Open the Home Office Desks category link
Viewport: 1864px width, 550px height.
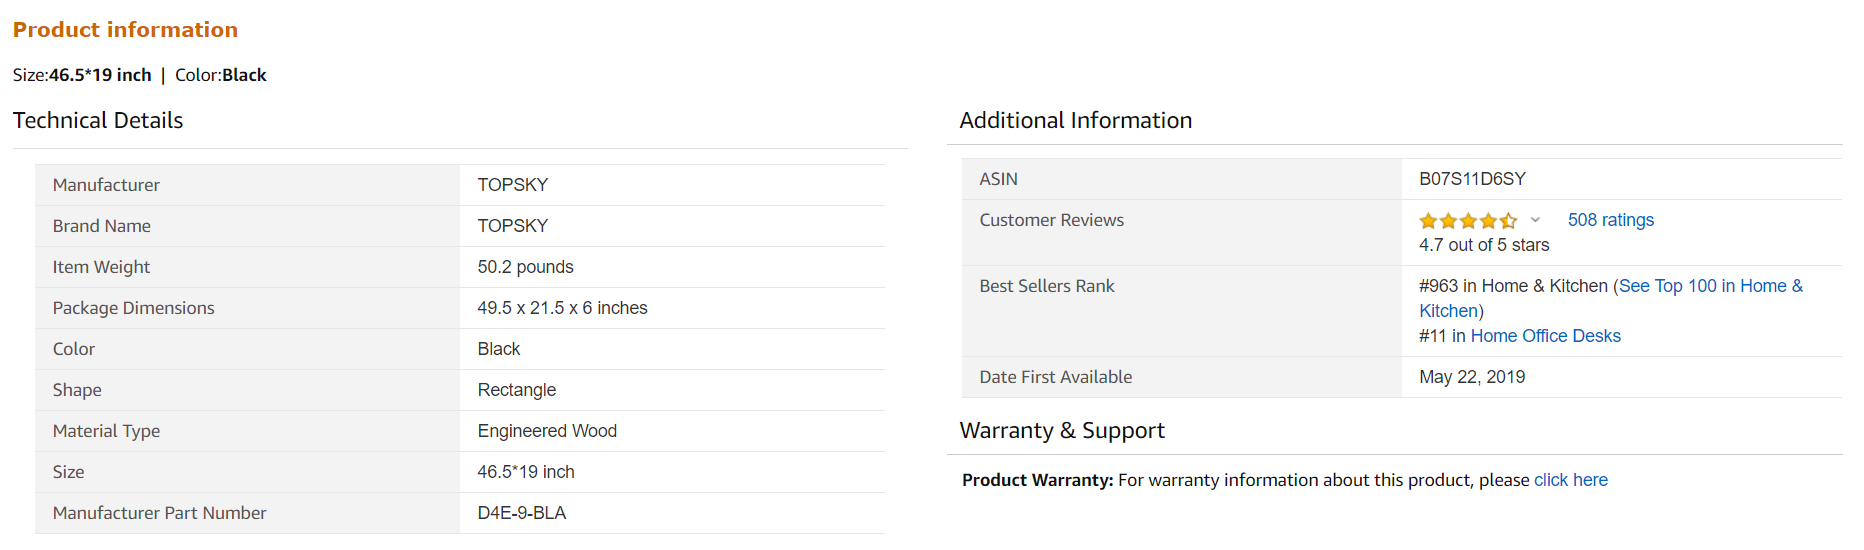click(1545, 336)
